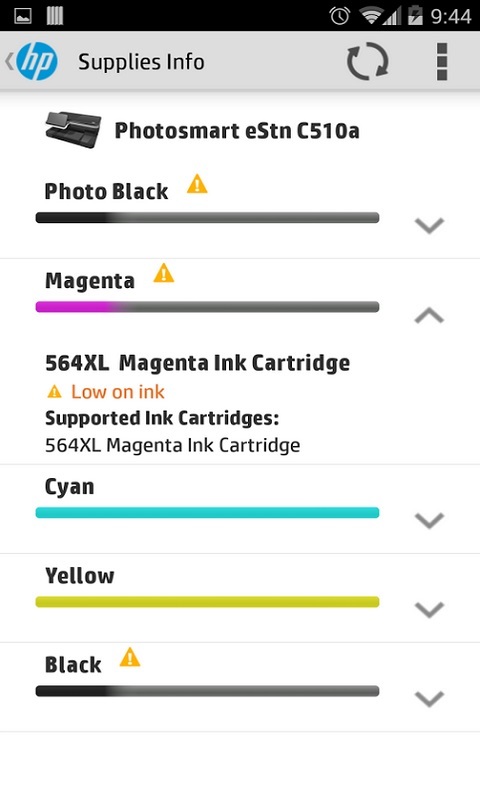Tap small warning icon beside Low on ink
Screen dimensions: 480x800
point(54,392)
